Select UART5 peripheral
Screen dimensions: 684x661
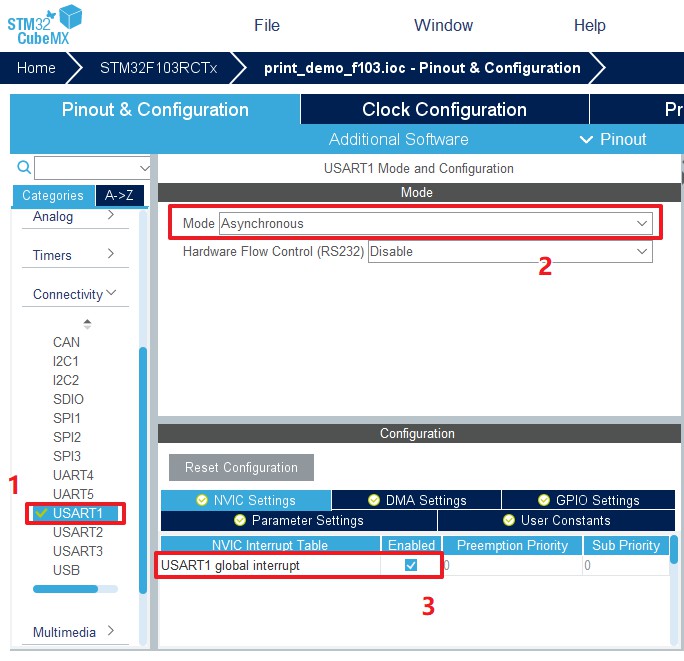[x=73, y=494]
